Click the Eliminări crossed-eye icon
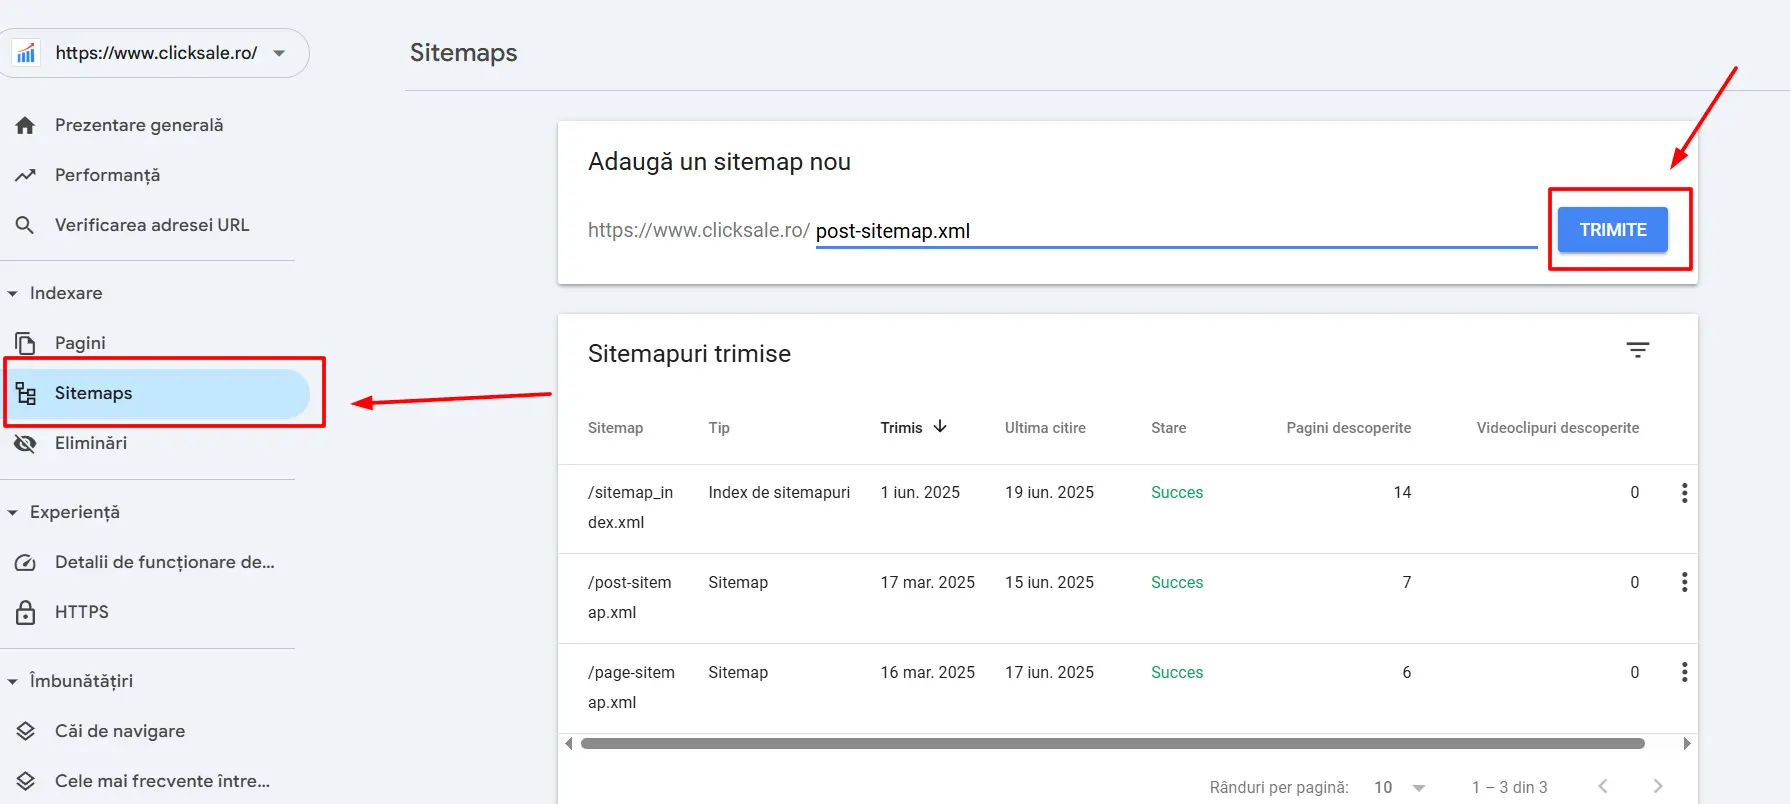 [25, 443]
